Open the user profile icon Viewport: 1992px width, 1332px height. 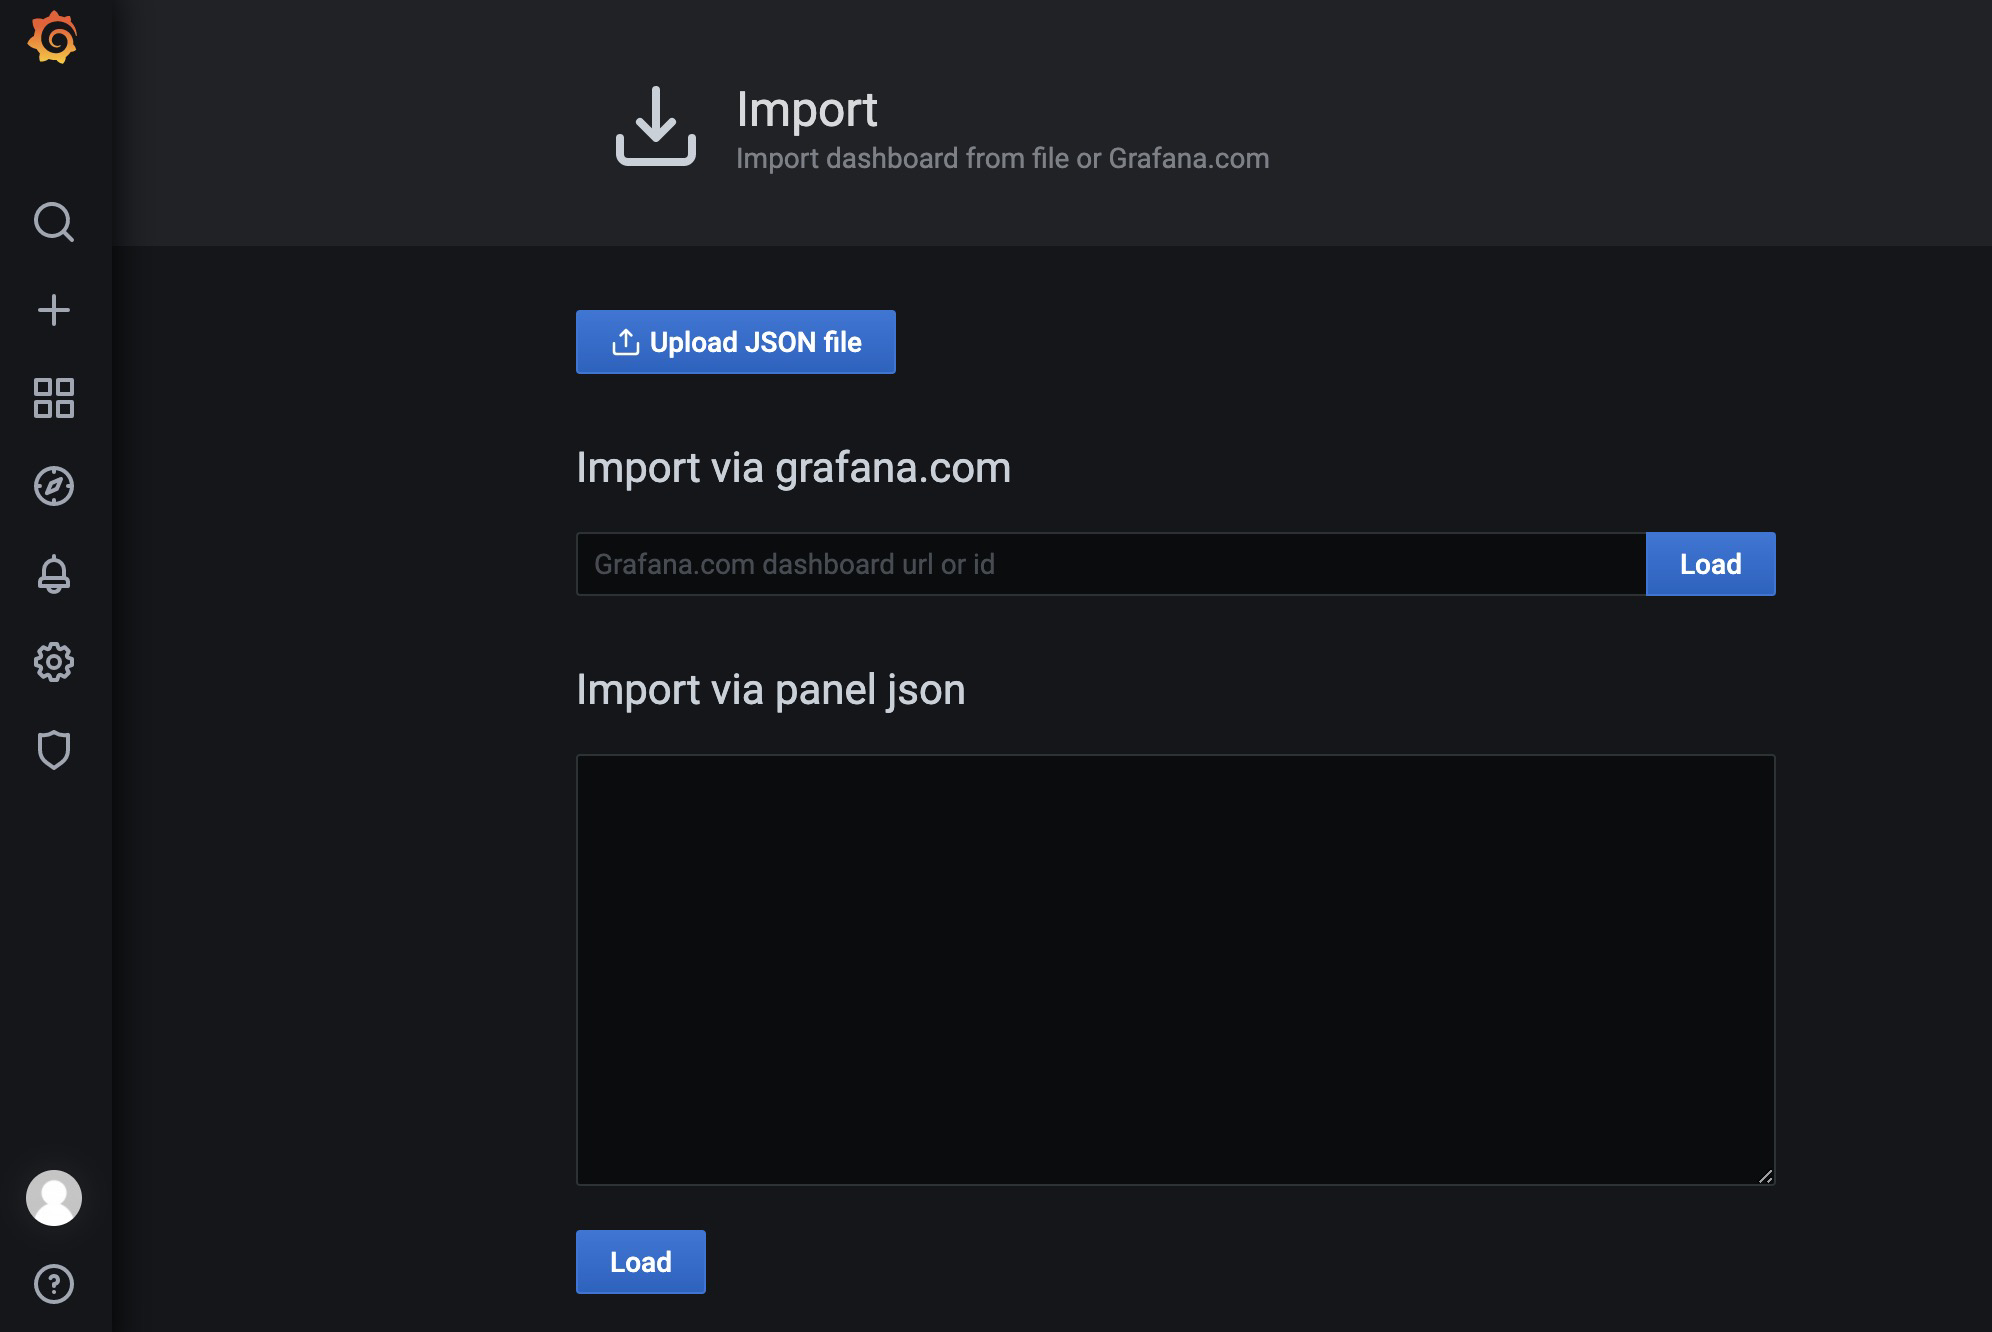(x=54, y=1197)
